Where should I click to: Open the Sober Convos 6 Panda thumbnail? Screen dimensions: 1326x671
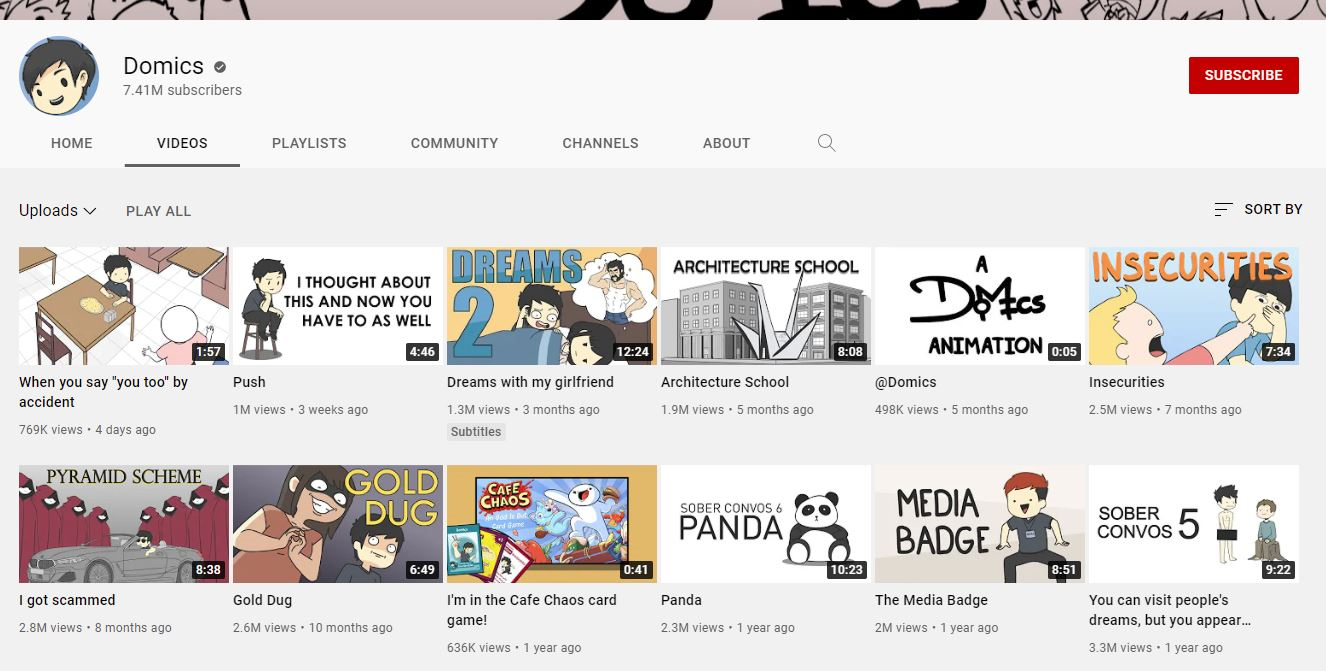(766, 524)
